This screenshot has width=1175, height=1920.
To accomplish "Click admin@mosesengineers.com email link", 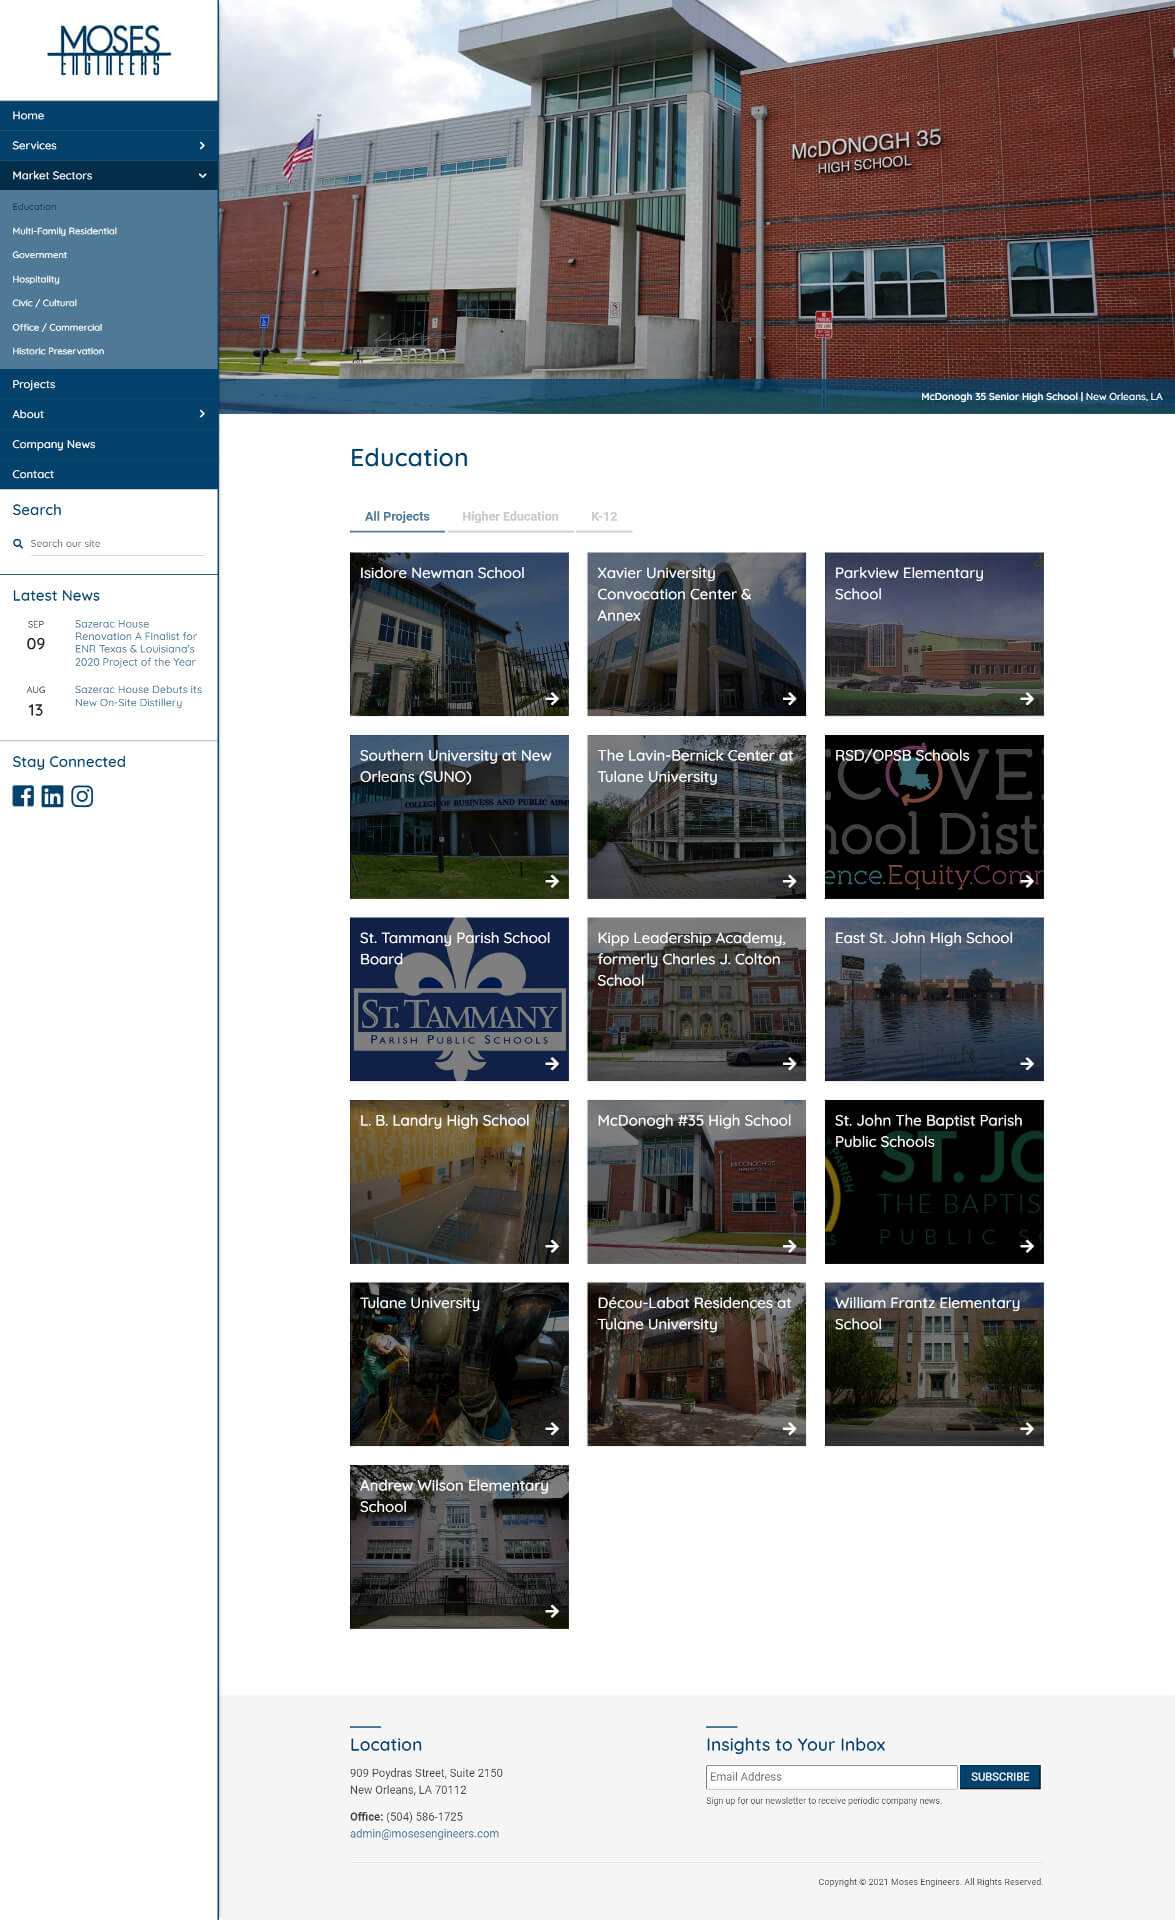I will coord(424,1834).
